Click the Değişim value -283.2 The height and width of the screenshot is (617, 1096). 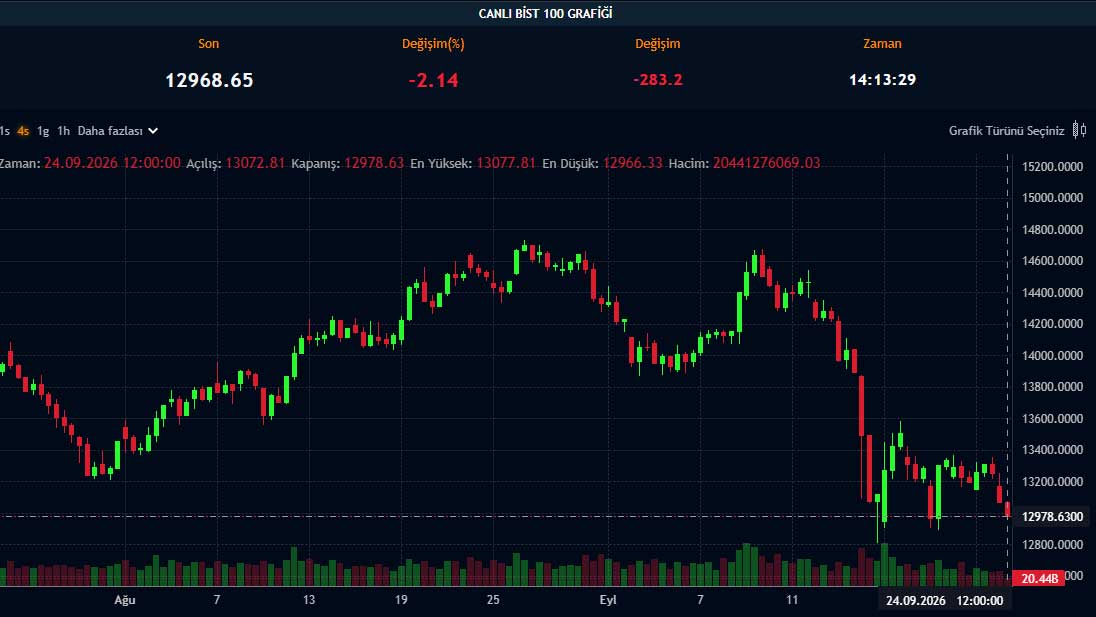tap(658, 80)
